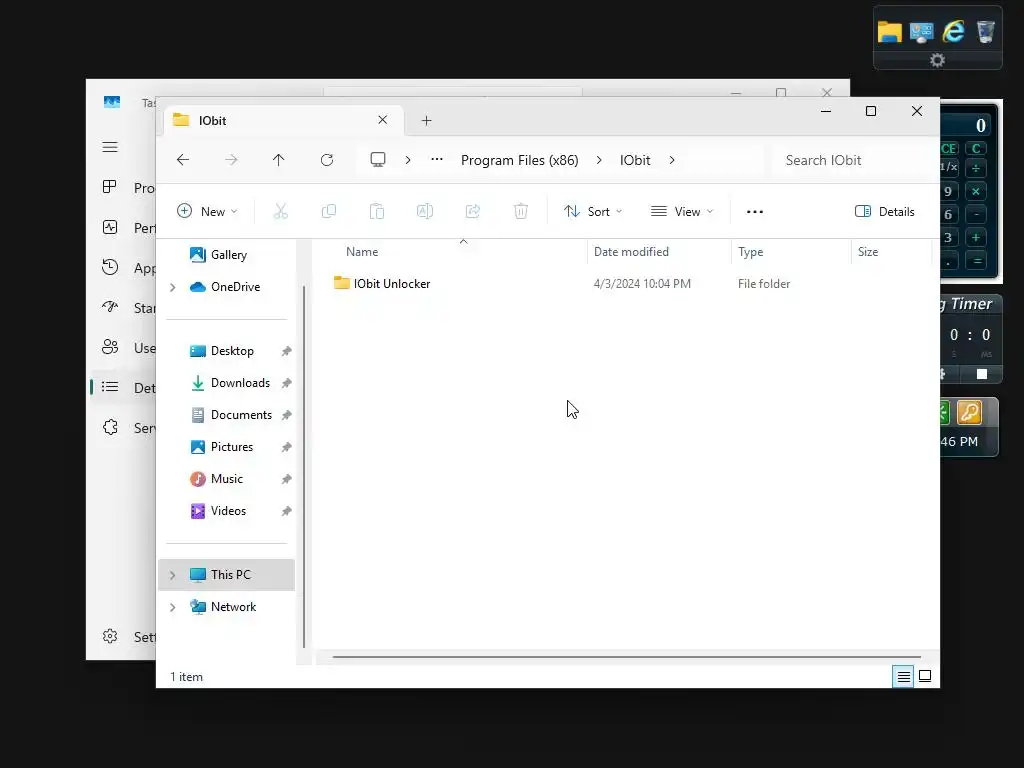Screen dimensions: 1024x768
Task: Open Task Manager hamburger menu
Action: click(110, 147)
